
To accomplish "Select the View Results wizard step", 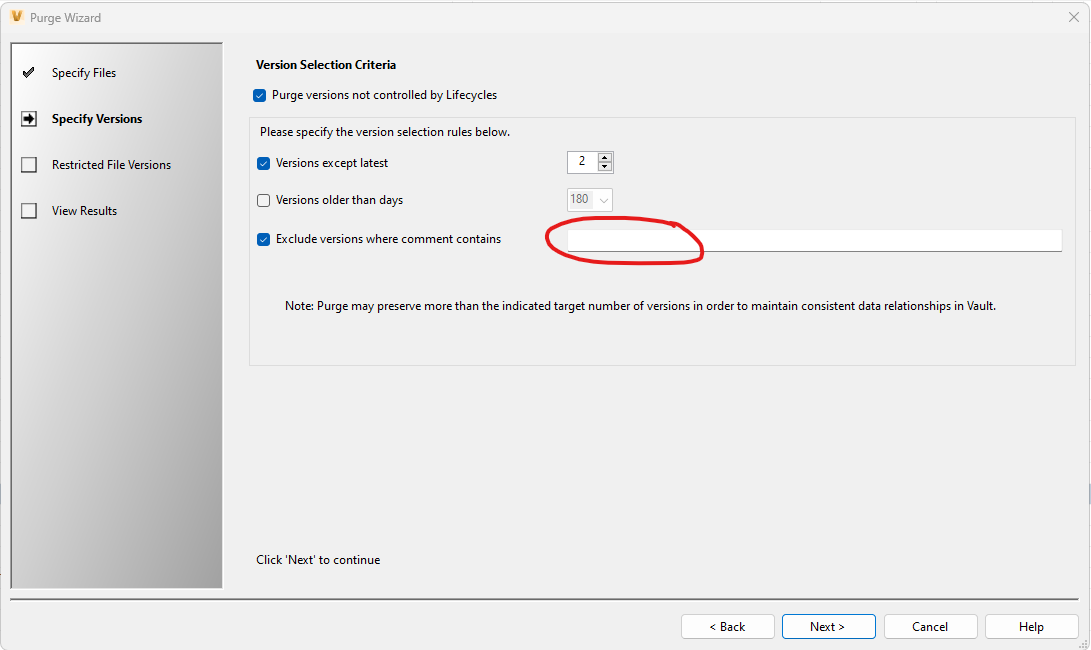I will click(84, 210).
